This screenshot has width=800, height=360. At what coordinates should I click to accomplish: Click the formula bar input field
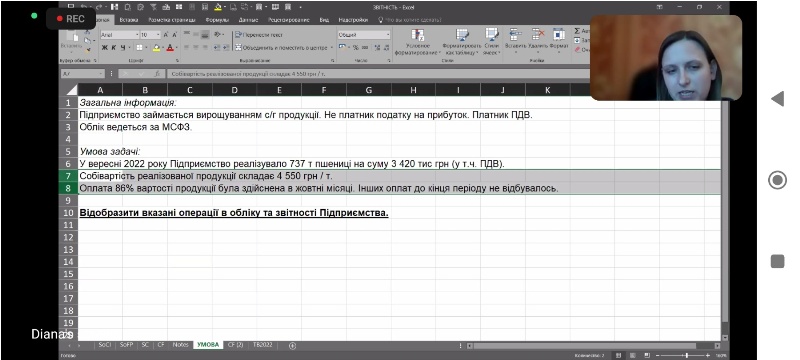pos(378,74)
